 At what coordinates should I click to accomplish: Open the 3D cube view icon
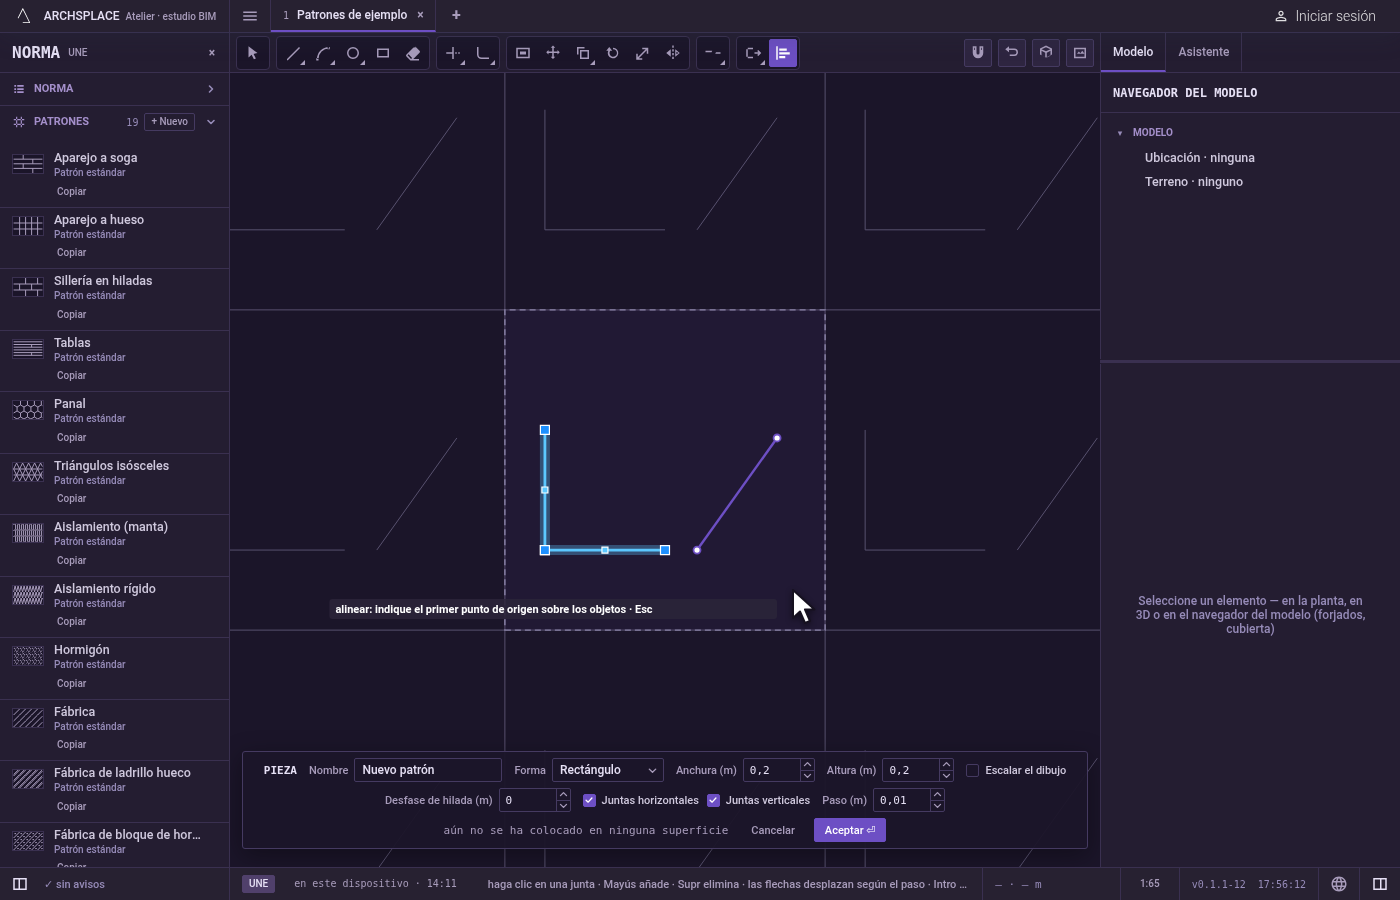pyautogui.click(x=1046, y=53)
